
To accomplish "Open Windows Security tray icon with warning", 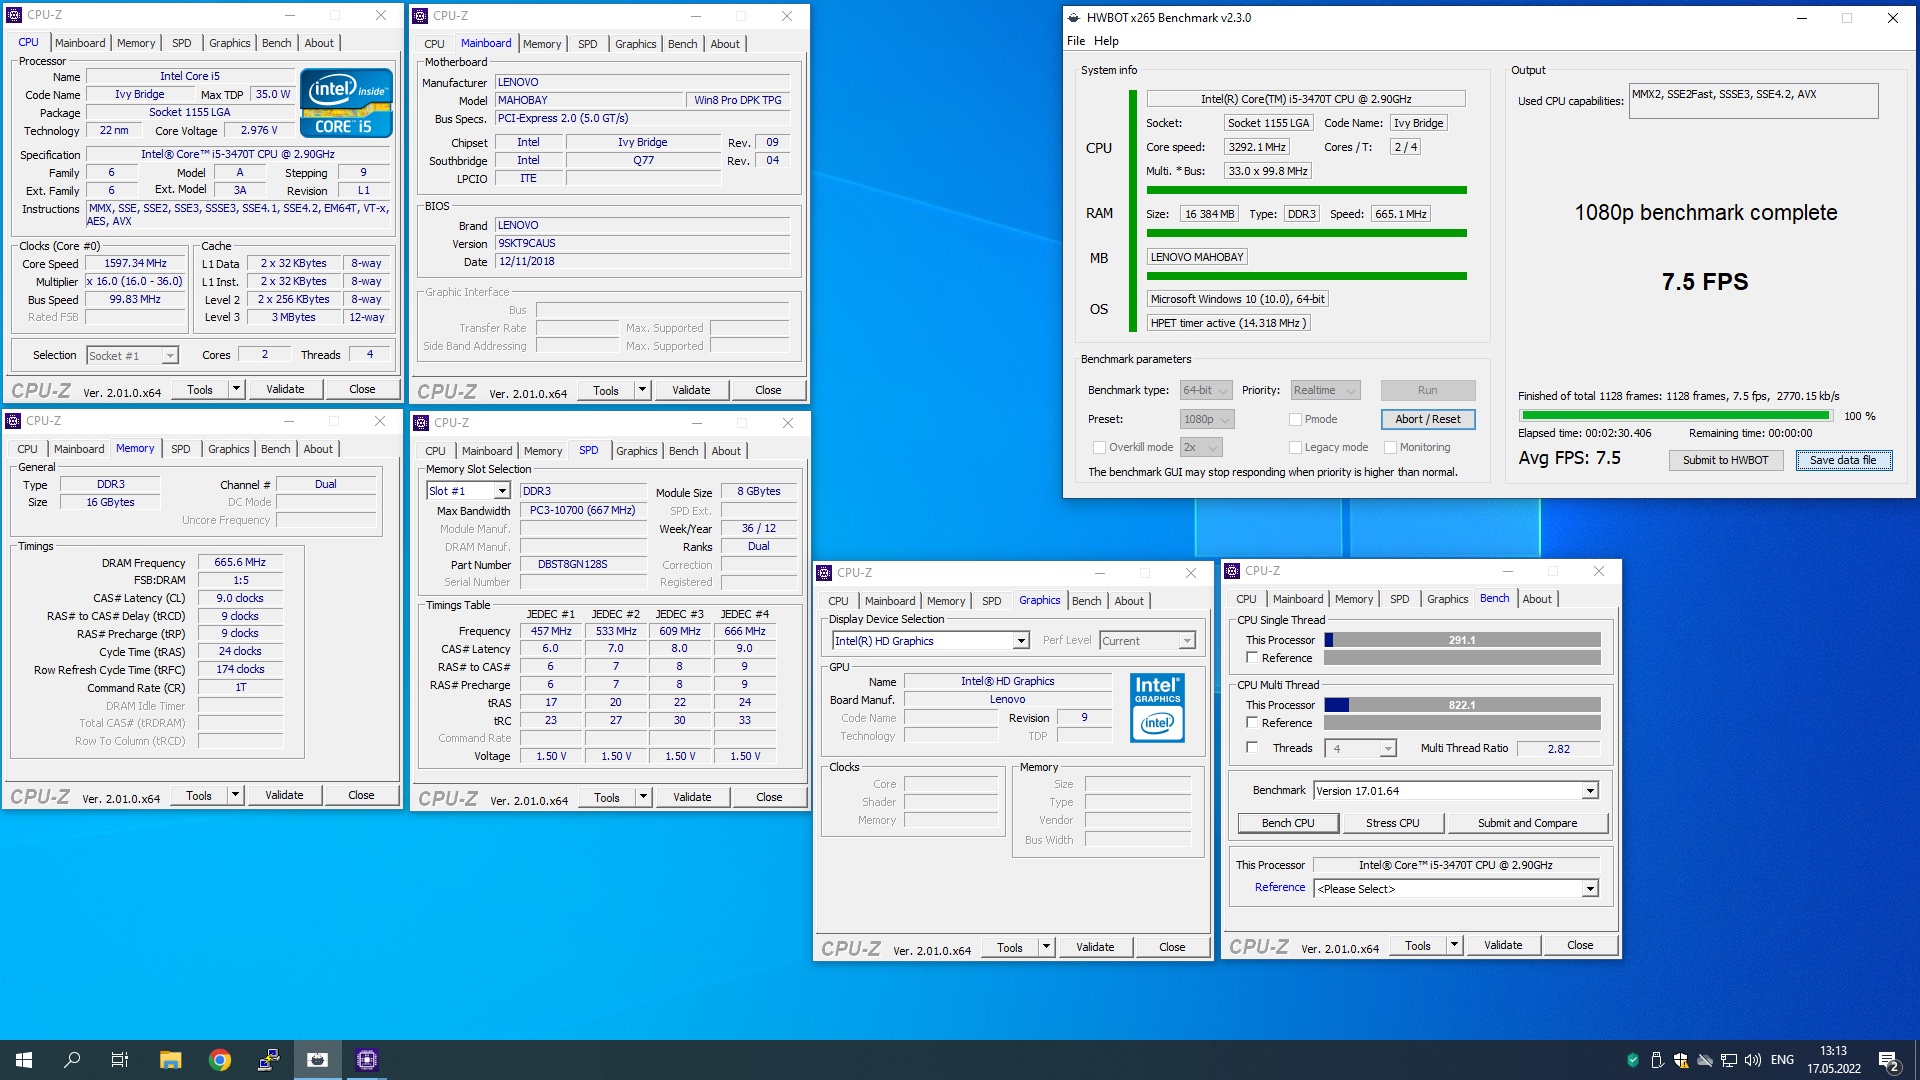I will [1681, 1060].
